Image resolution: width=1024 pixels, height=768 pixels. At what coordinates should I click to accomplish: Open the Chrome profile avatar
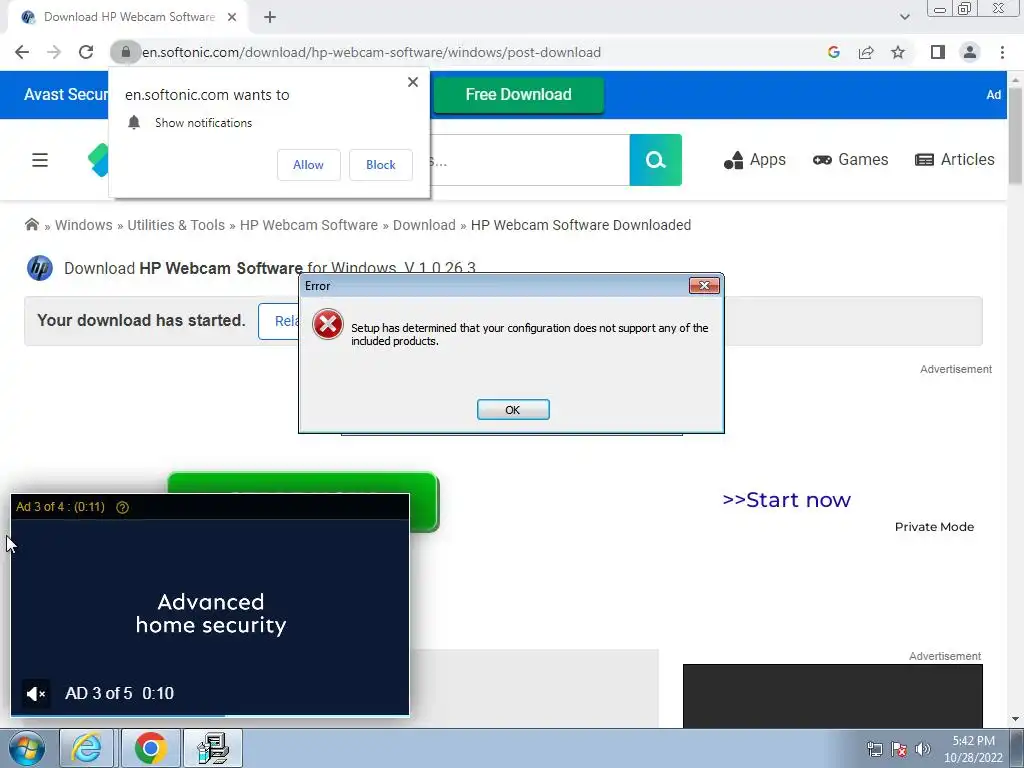pos(970,52)
